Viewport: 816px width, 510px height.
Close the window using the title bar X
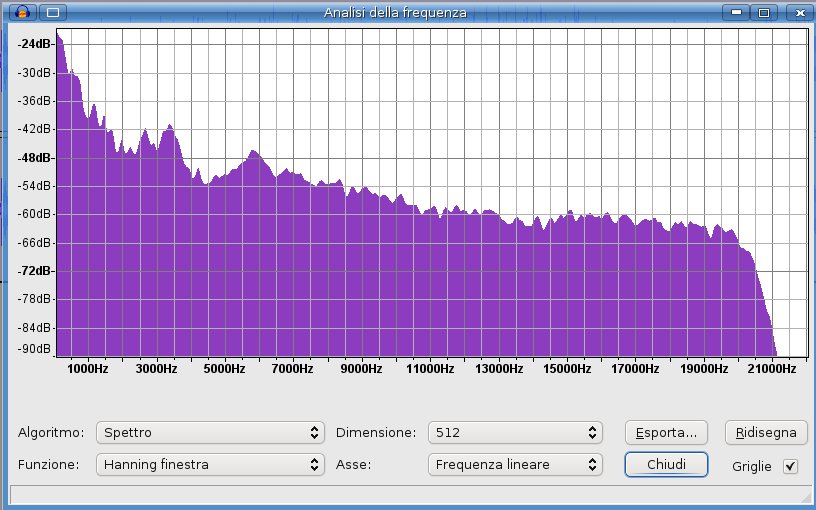click(x=792, y=12)
